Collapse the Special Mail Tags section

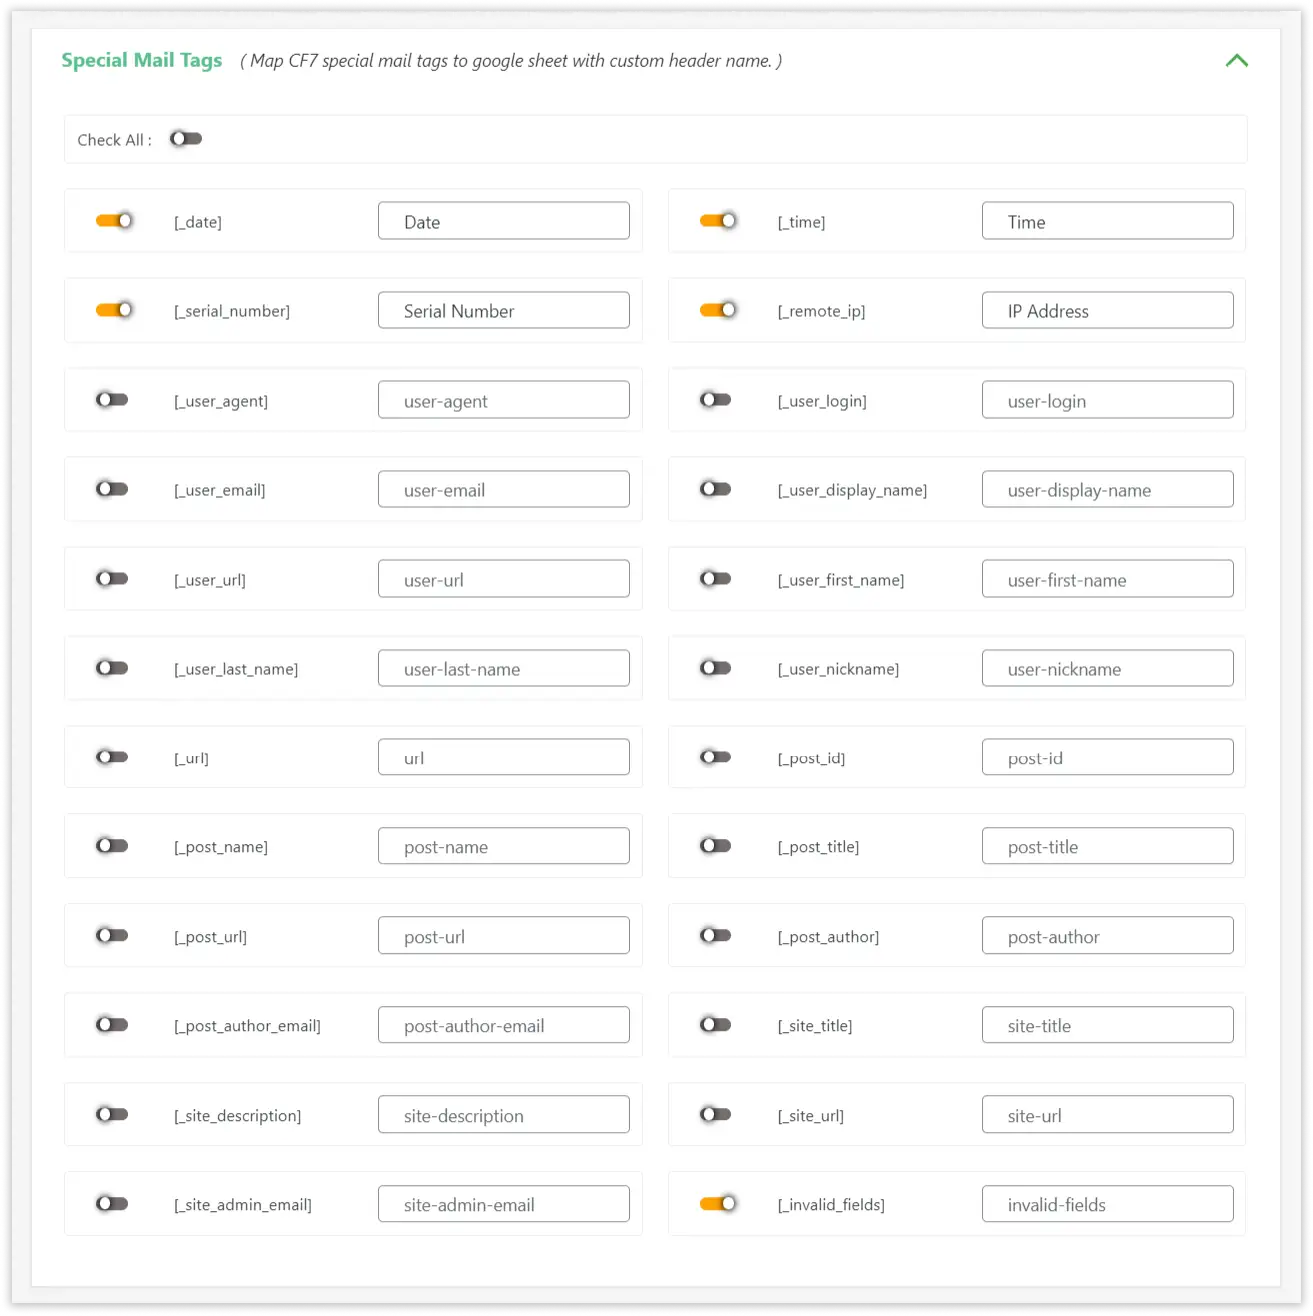pyautogui.click(x=1237, y=61)
